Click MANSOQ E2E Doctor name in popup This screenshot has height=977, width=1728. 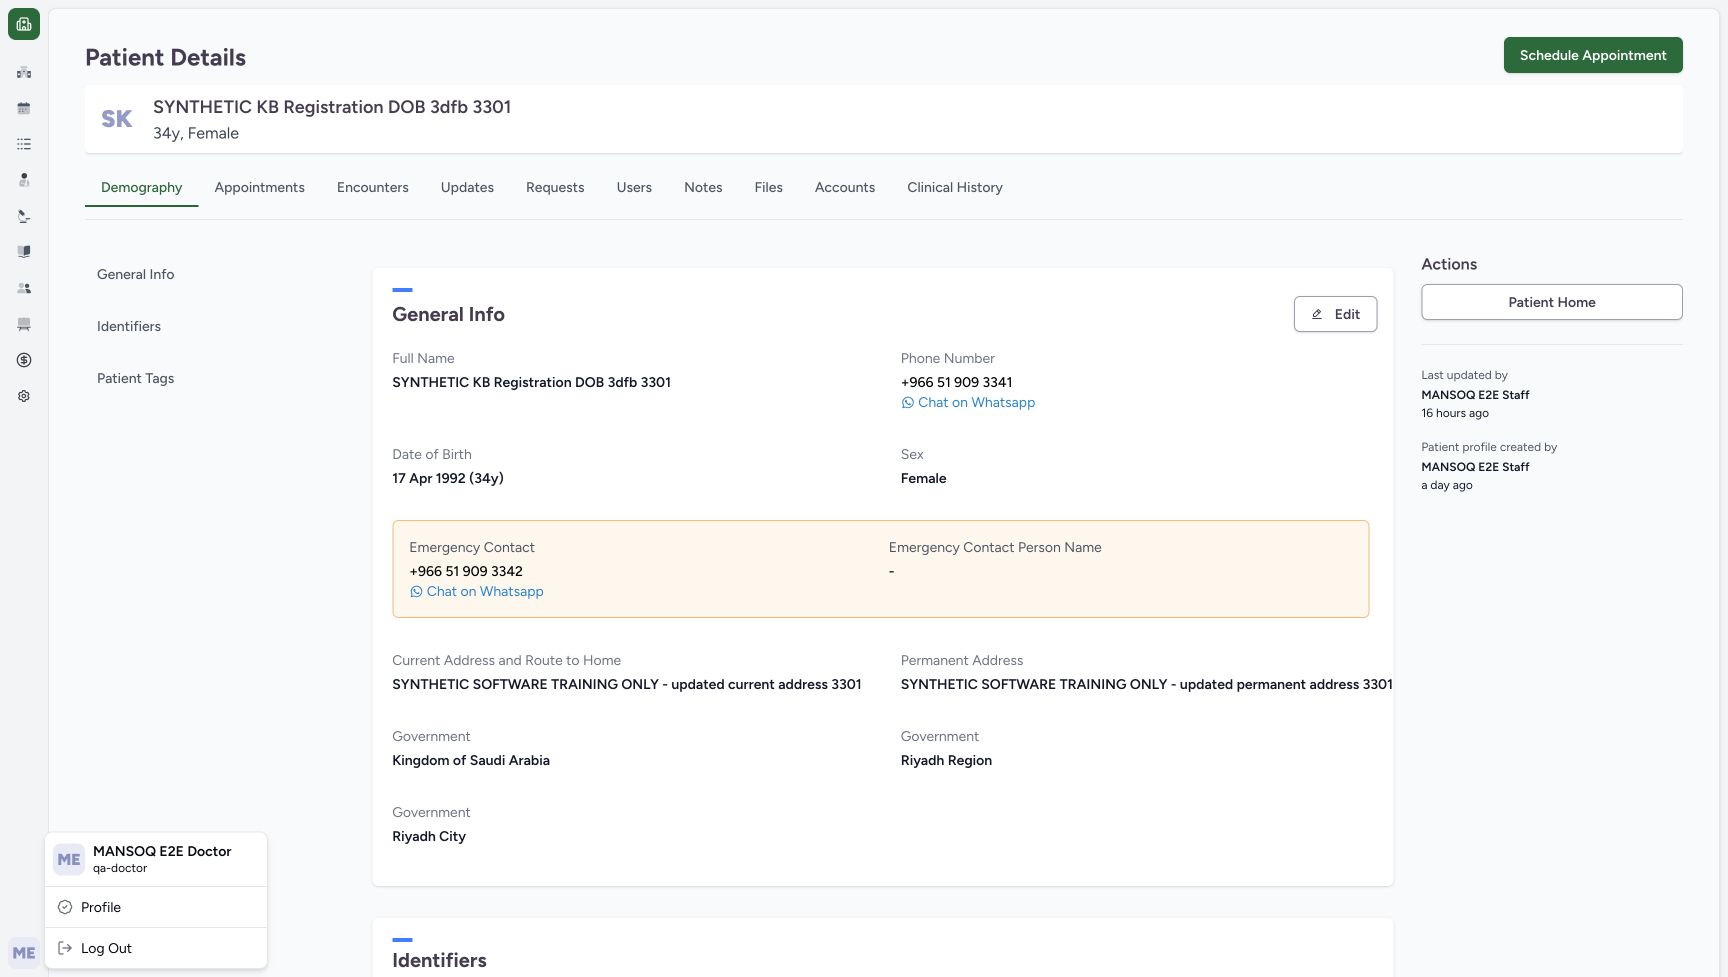coord(162,851)
